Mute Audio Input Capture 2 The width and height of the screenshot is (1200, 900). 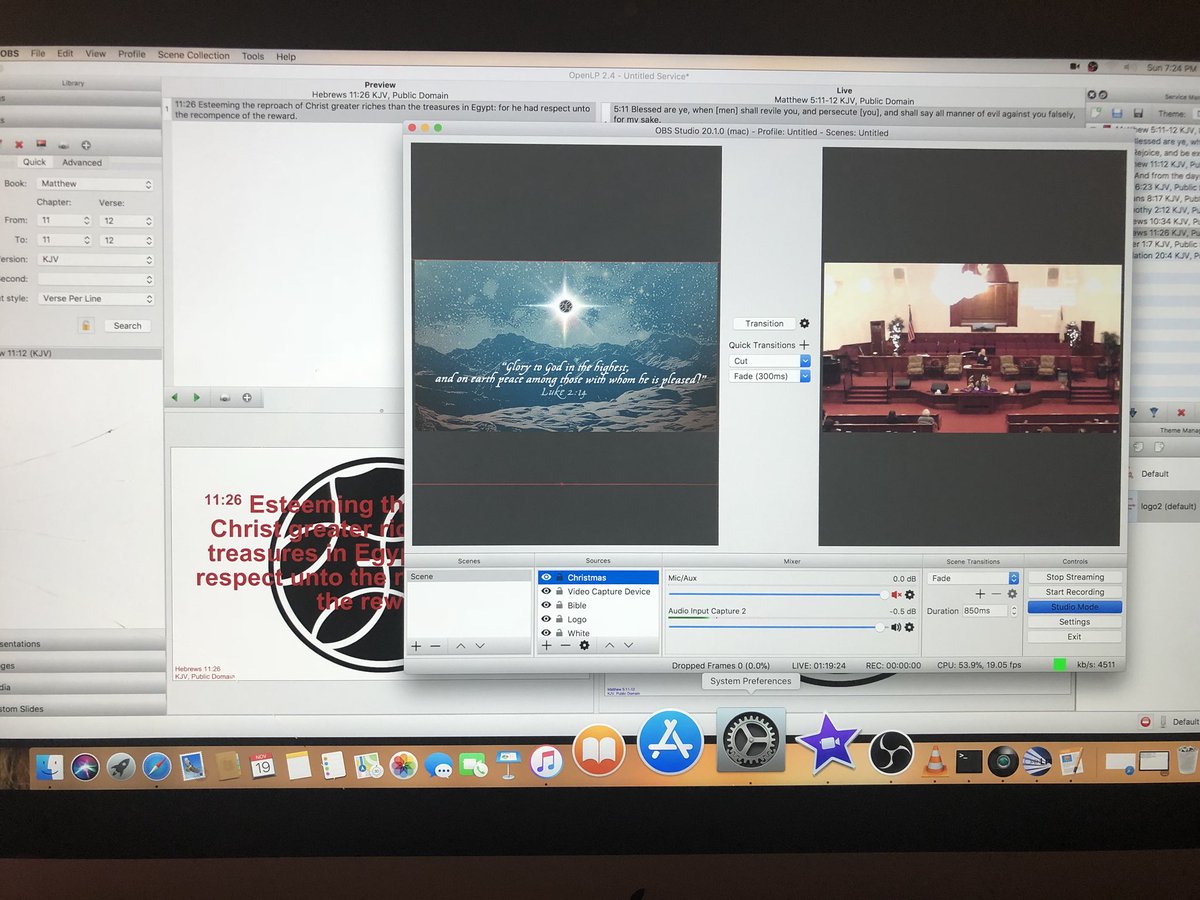pos(896,627)
